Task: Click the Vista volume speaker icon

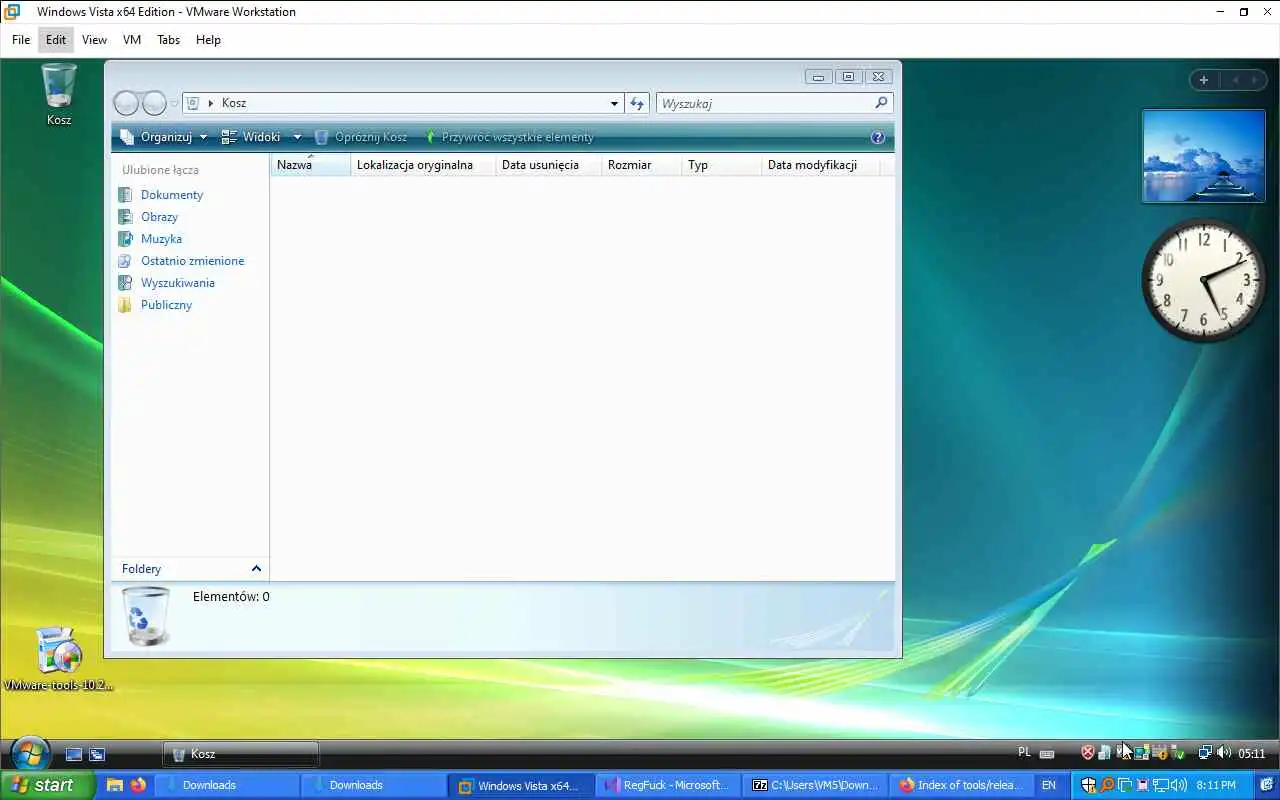Action: [1224, 753]
